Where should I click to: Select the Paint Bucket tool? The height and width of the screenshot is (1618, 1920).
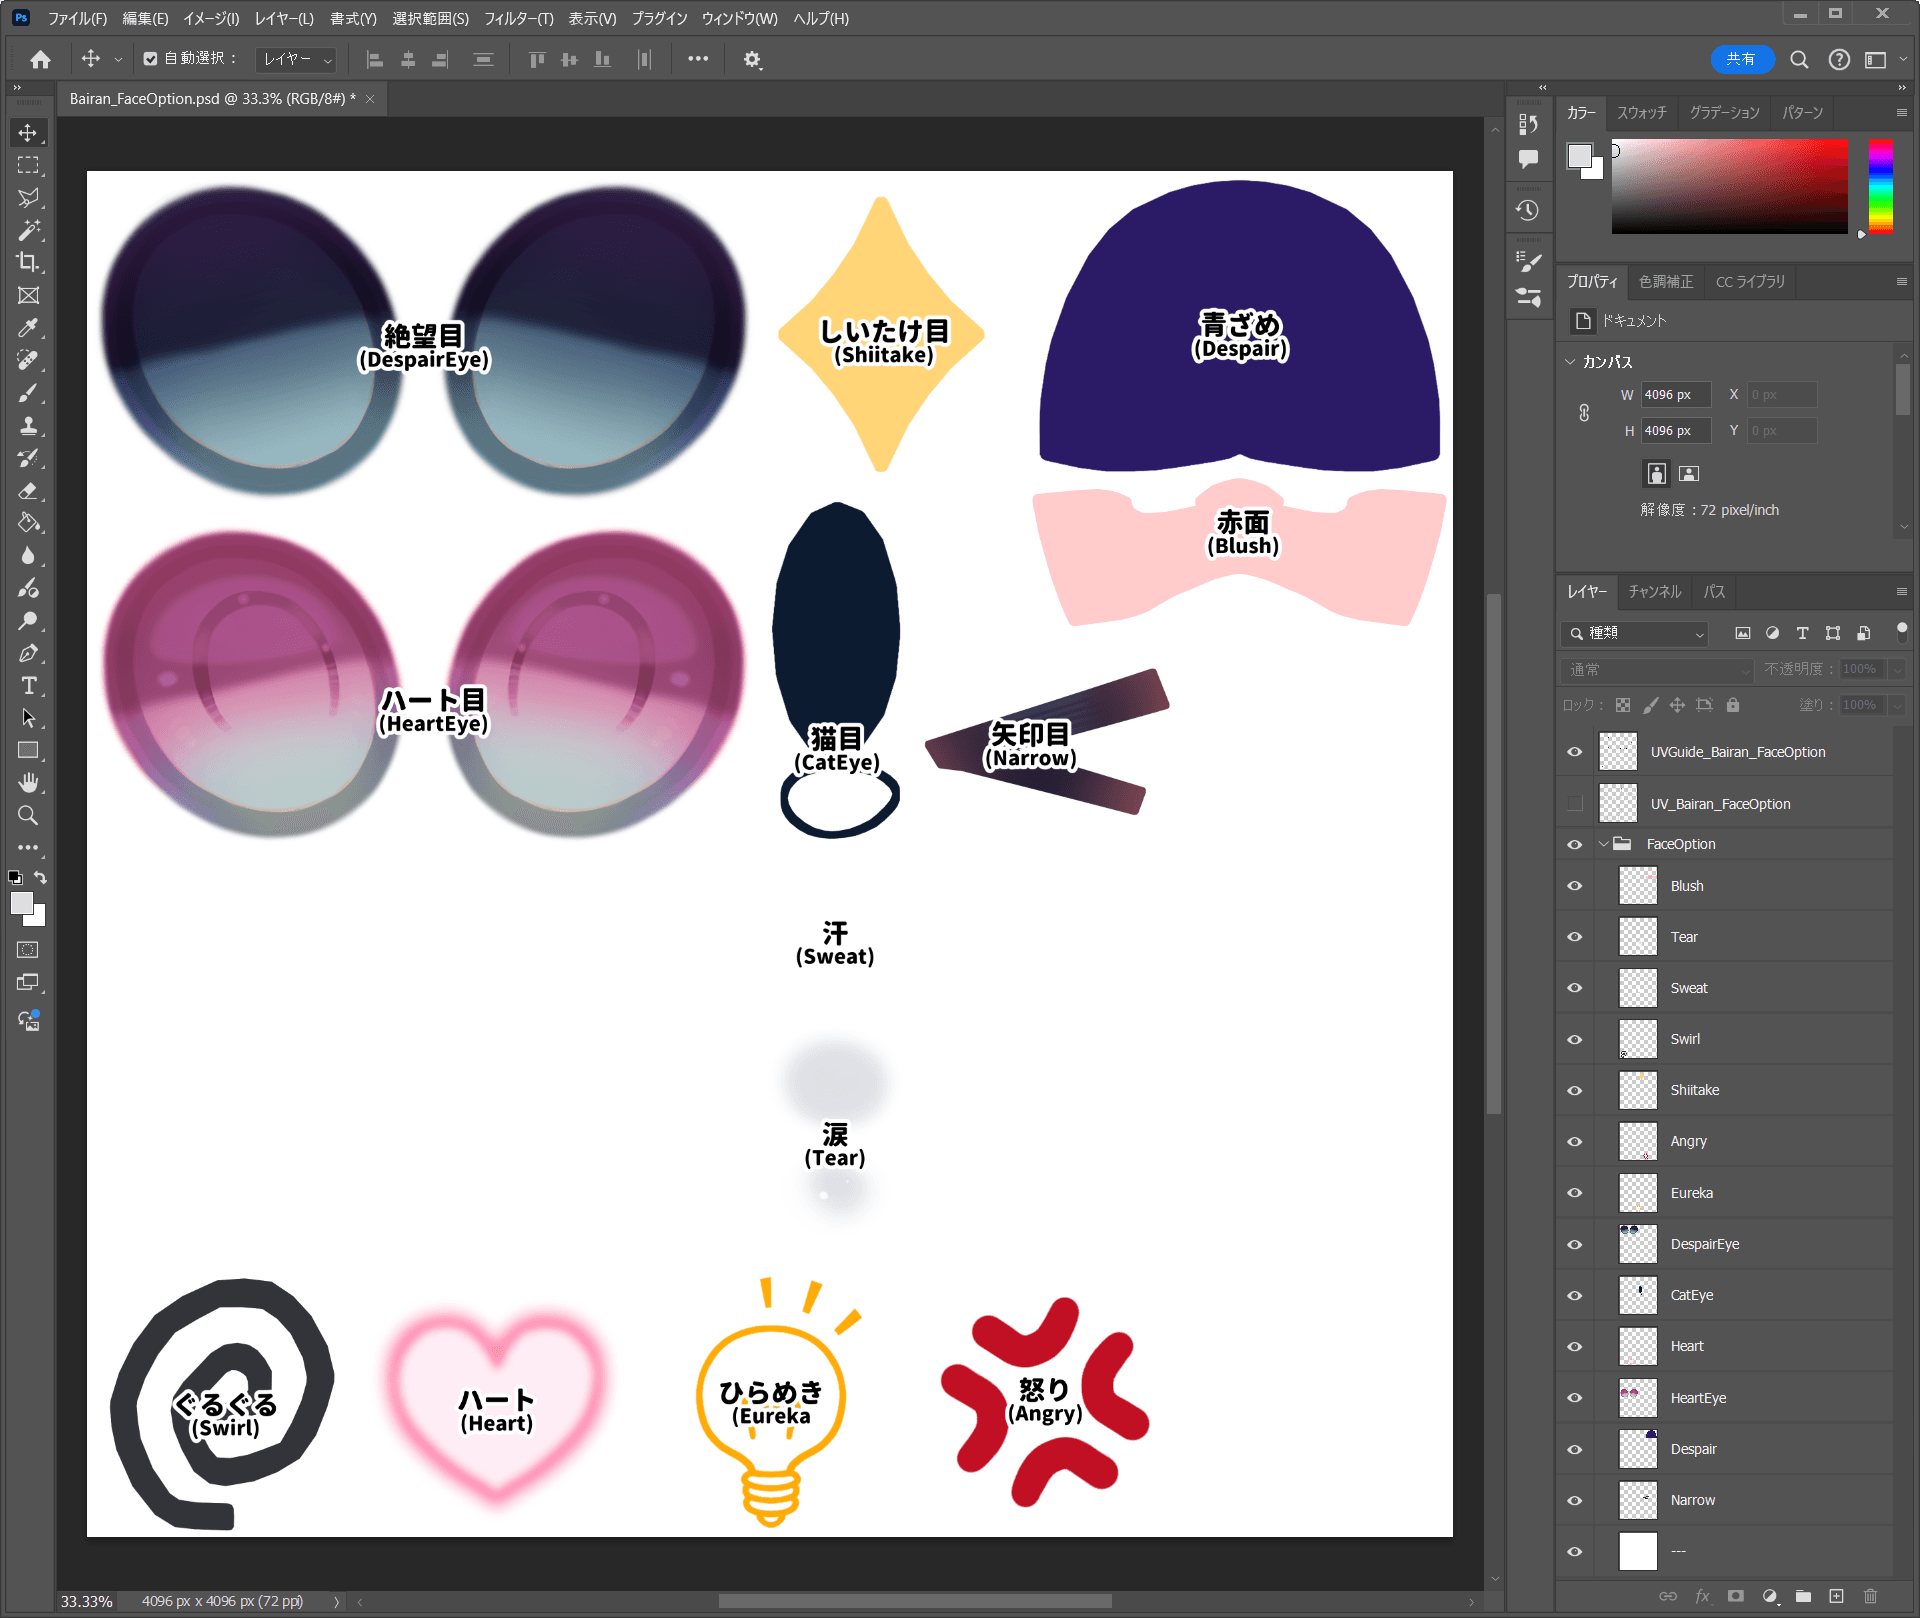pos(28,523)
